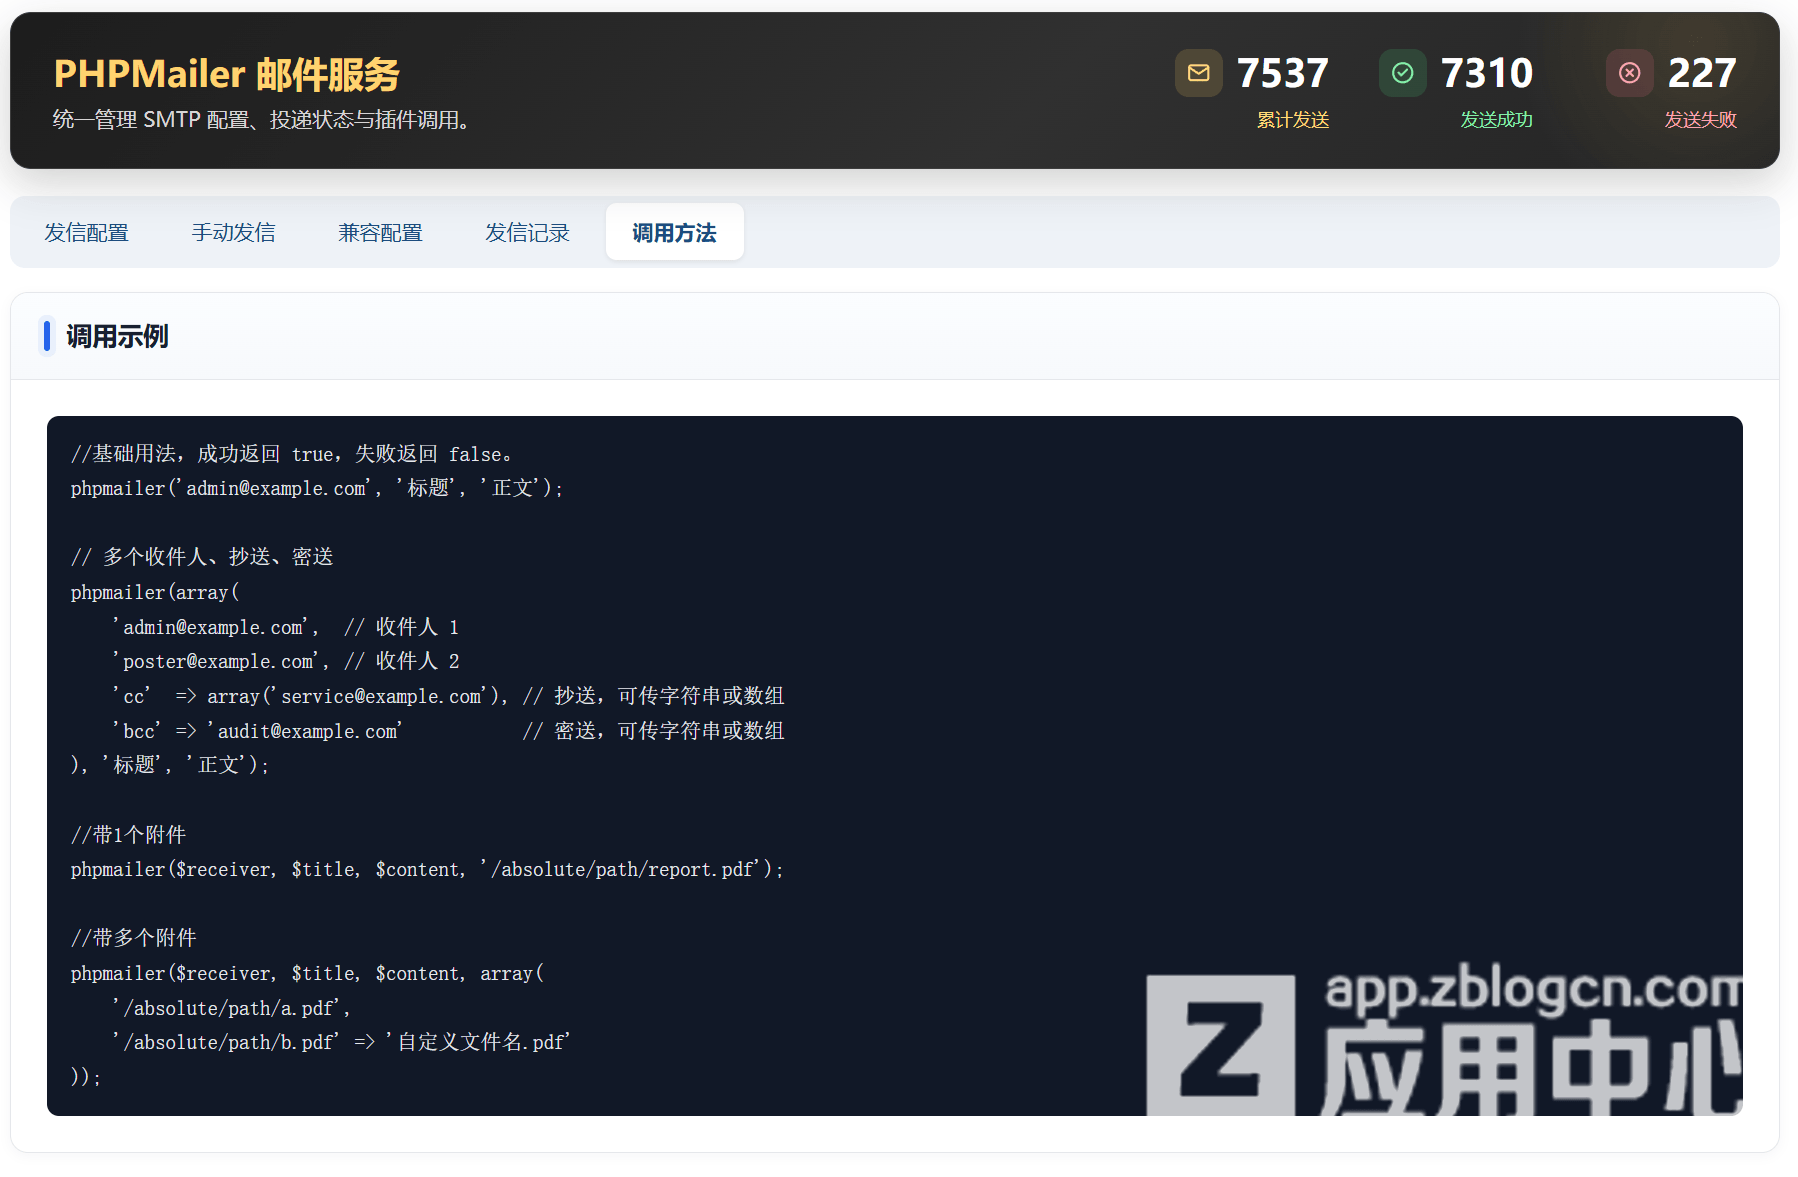Click the line with comment '收件人 1'
This screenshot has height=1177, width=1798.
[x=286, y=627]
